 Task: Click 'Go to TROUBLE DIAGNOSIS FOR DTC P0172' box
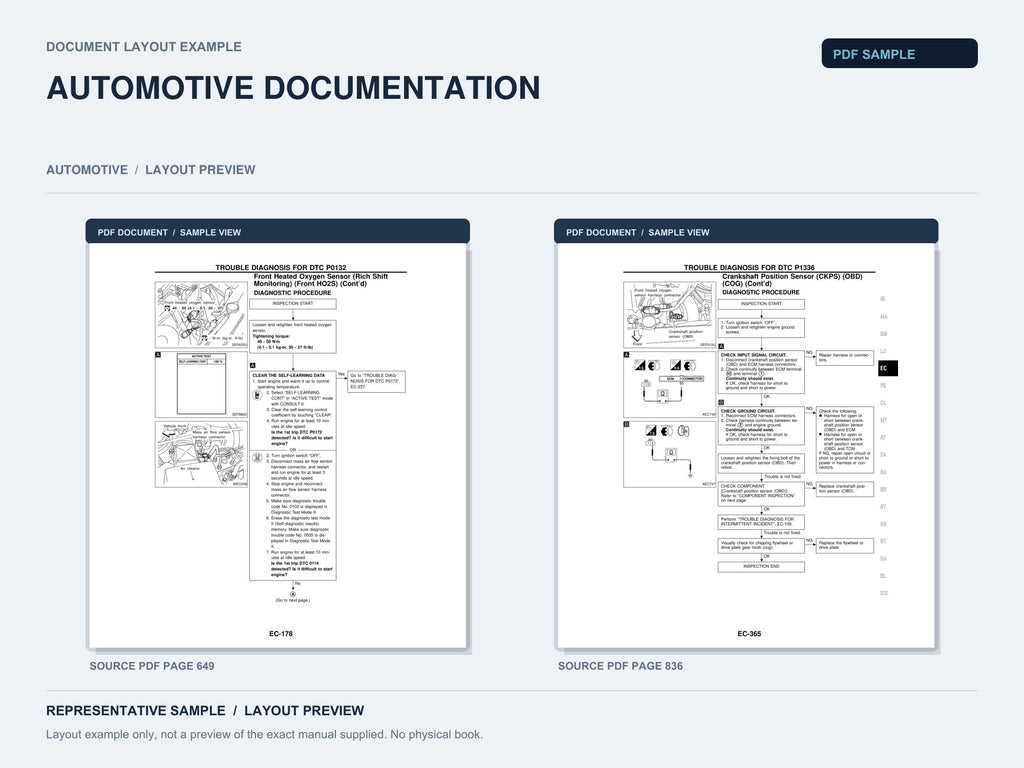tap(376, 381)
